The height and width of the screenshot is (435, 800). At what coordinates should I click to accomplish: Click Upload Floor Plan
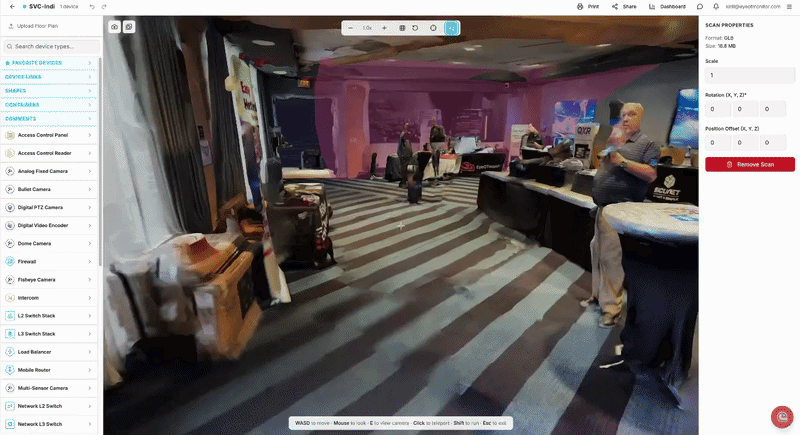tap(33, 26)
